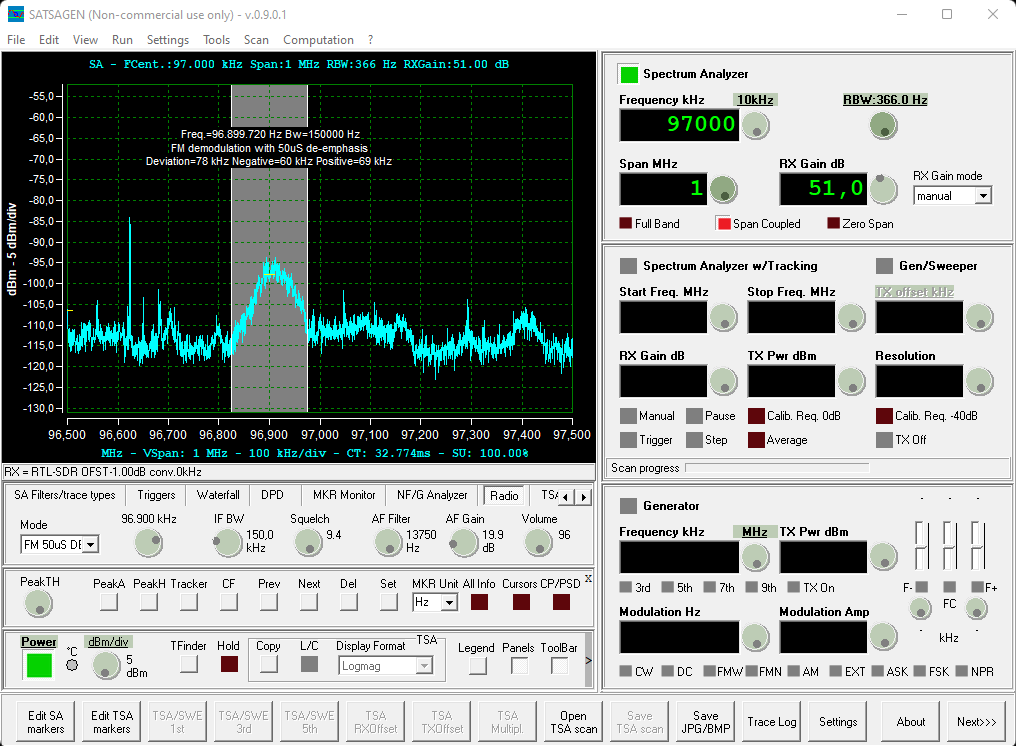Click the RX Gain dB knob in Spectrum Analyzer
This screenshot has height=746, width=1016.
click(883, 189)
